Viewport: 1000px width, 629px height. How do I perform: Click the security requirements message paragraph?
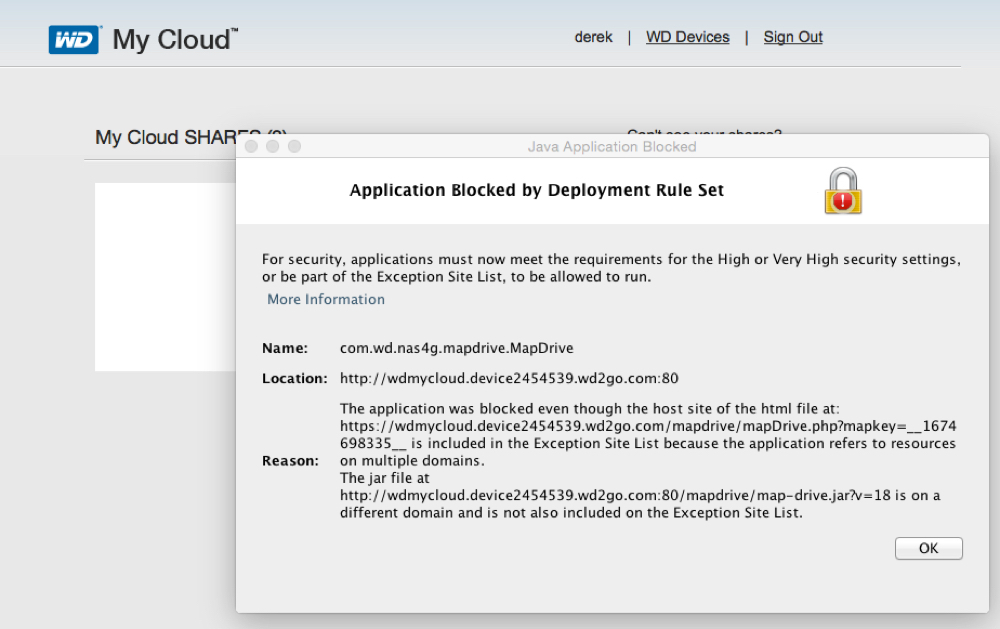coord(610,268)
